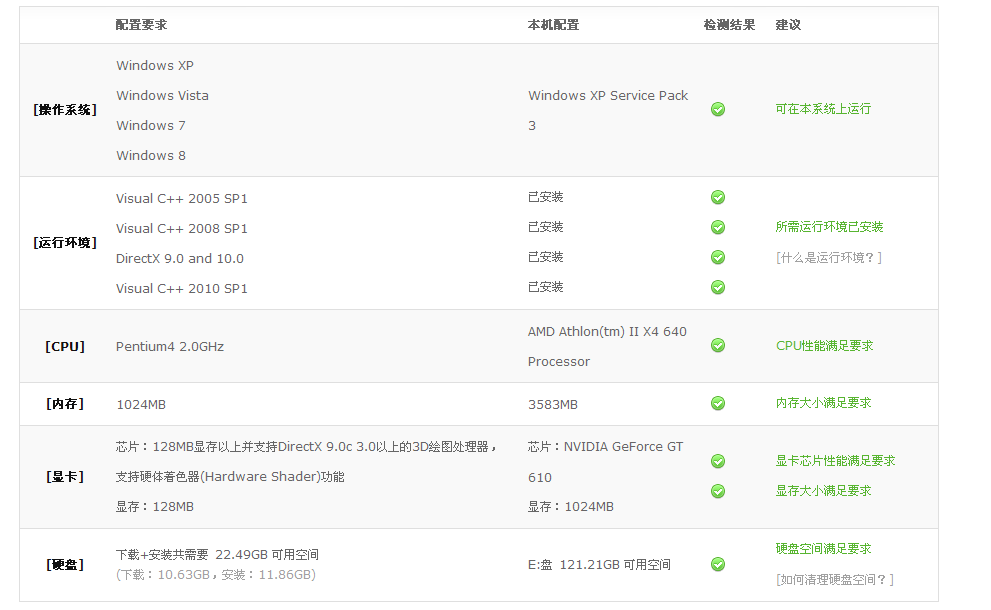Click the video memory 1024MB check icon
The image size is (991, 610).
pos(718,491)
